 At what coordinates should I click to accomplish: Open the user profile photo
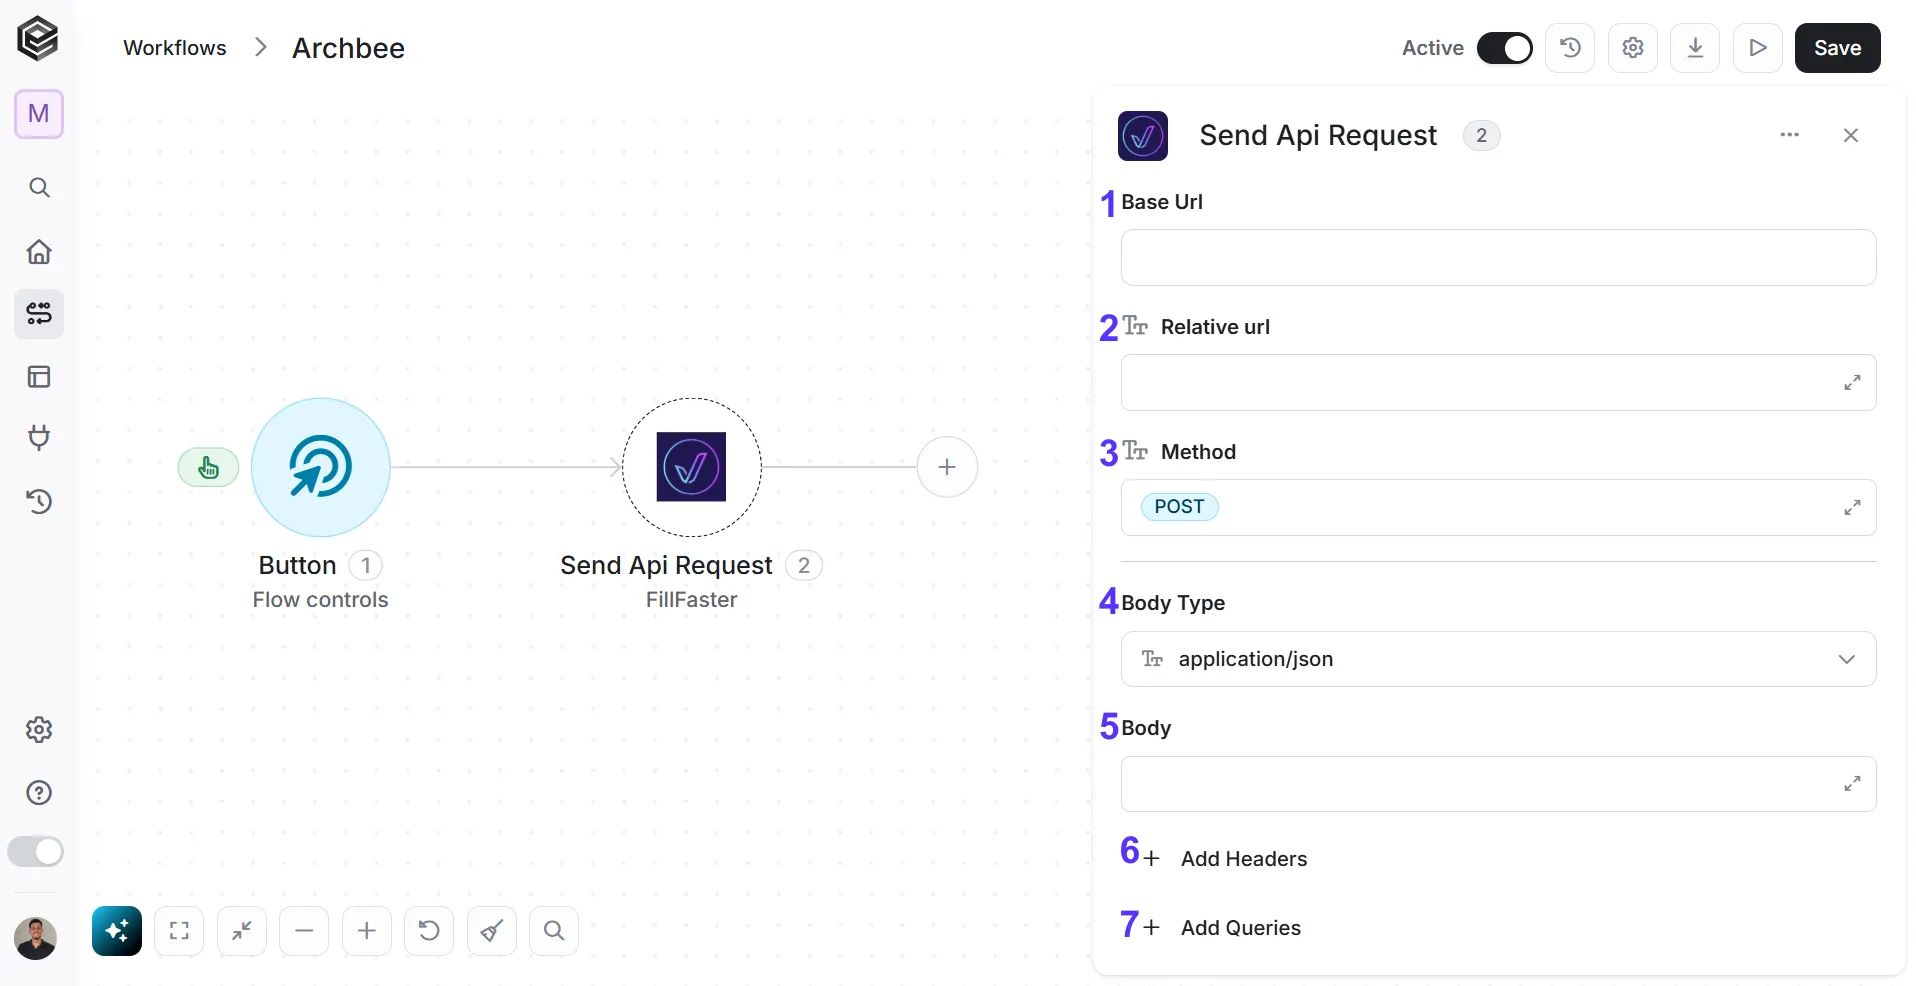click(x=36, y=938)
